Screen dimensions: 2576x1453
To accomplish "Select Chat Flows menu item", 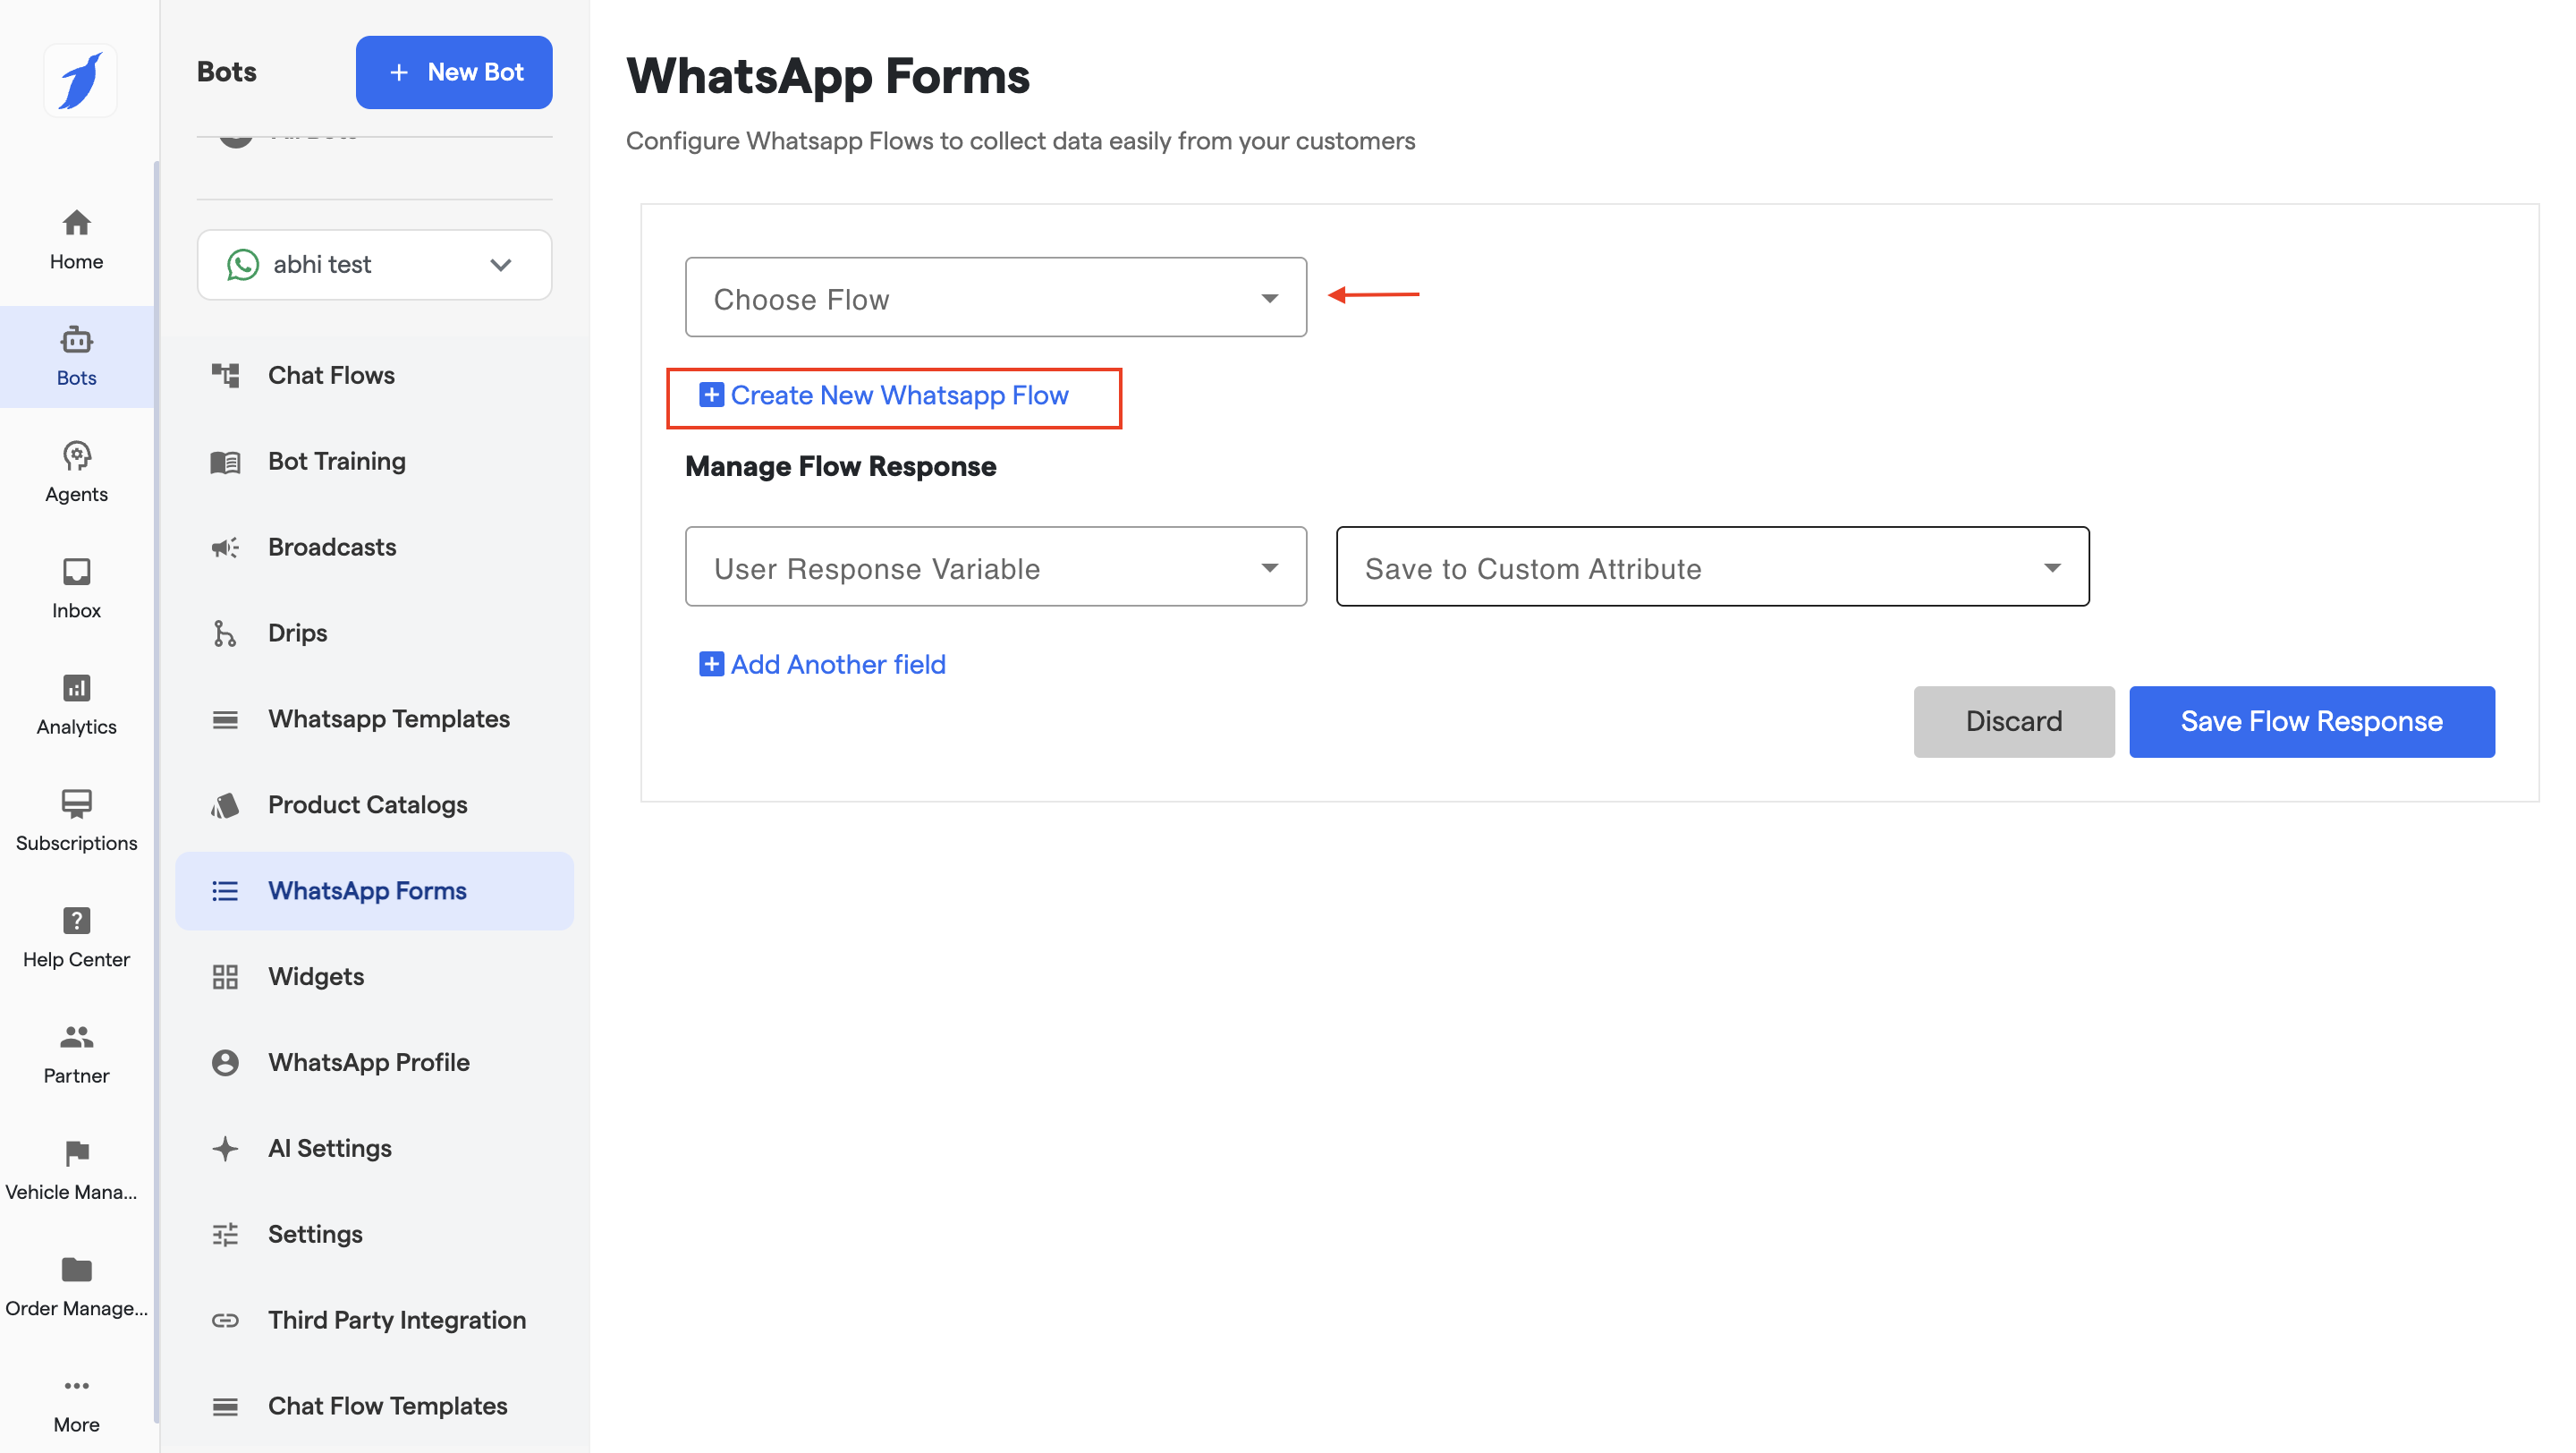I will [331, 375].
